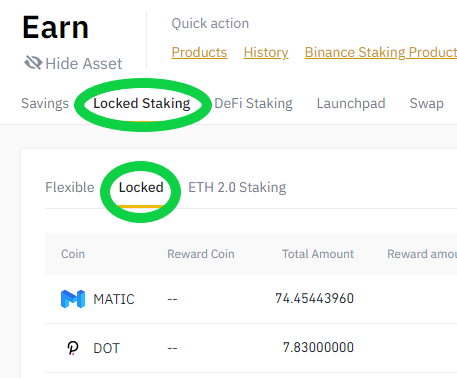
Task: Switch to the Savings tab
Action: coord(45,103)
